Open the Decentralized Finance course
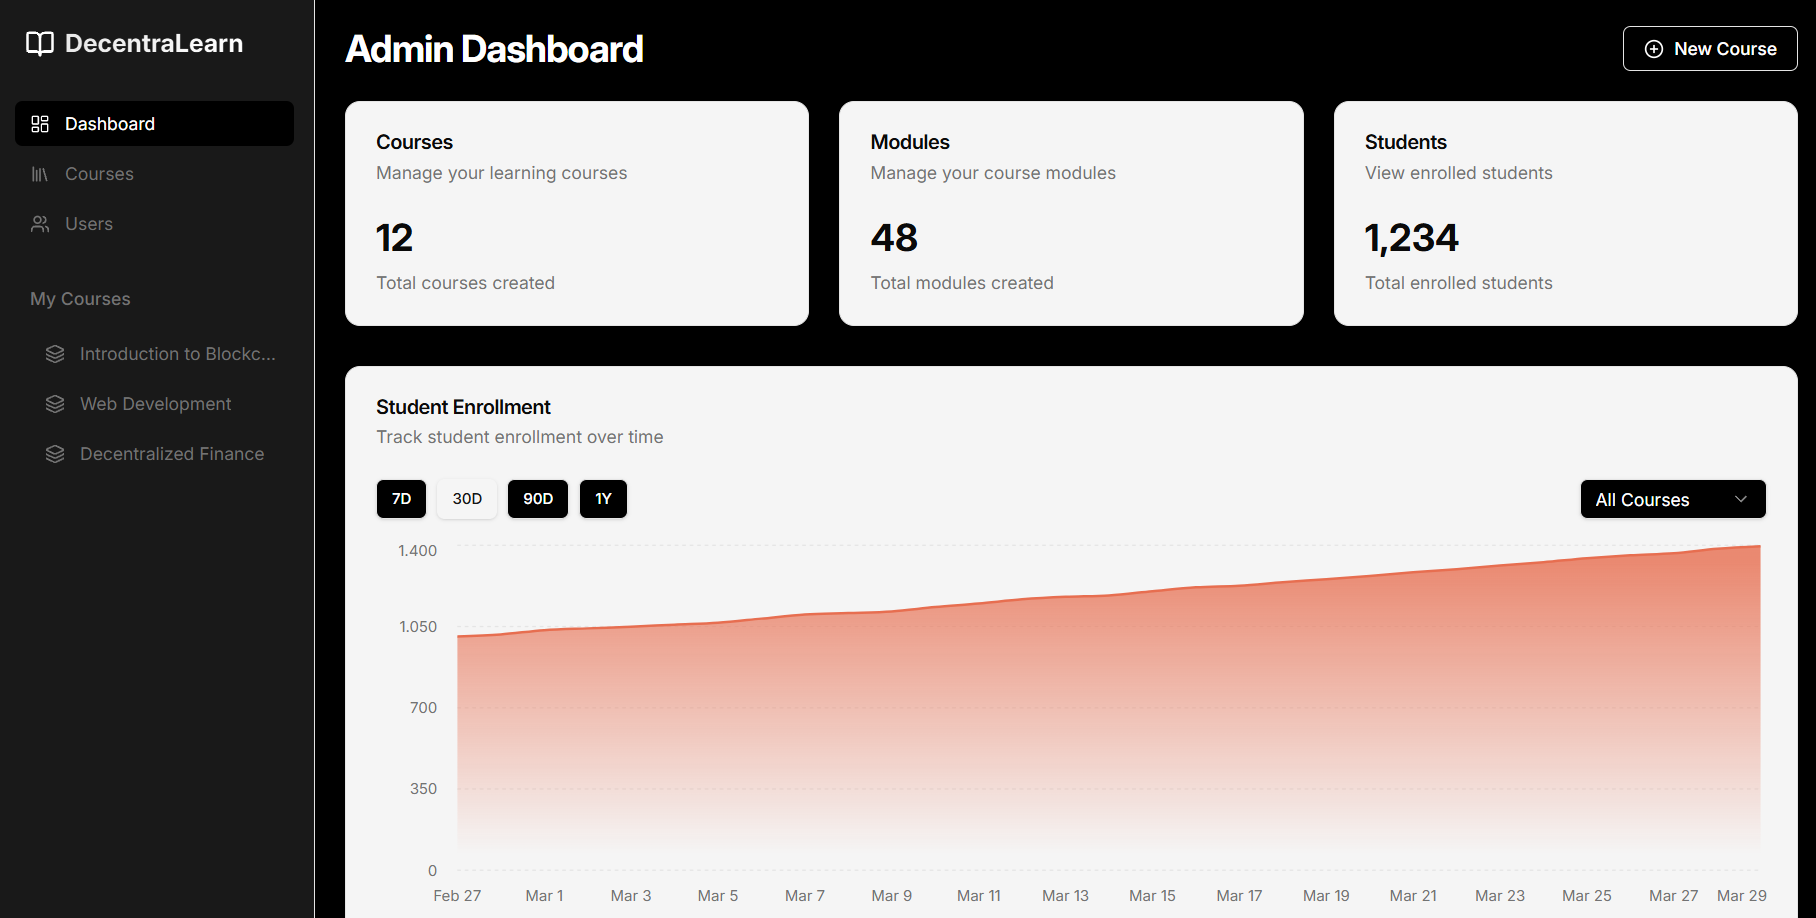The image size is (1816, 918). [x=162, y=454]
